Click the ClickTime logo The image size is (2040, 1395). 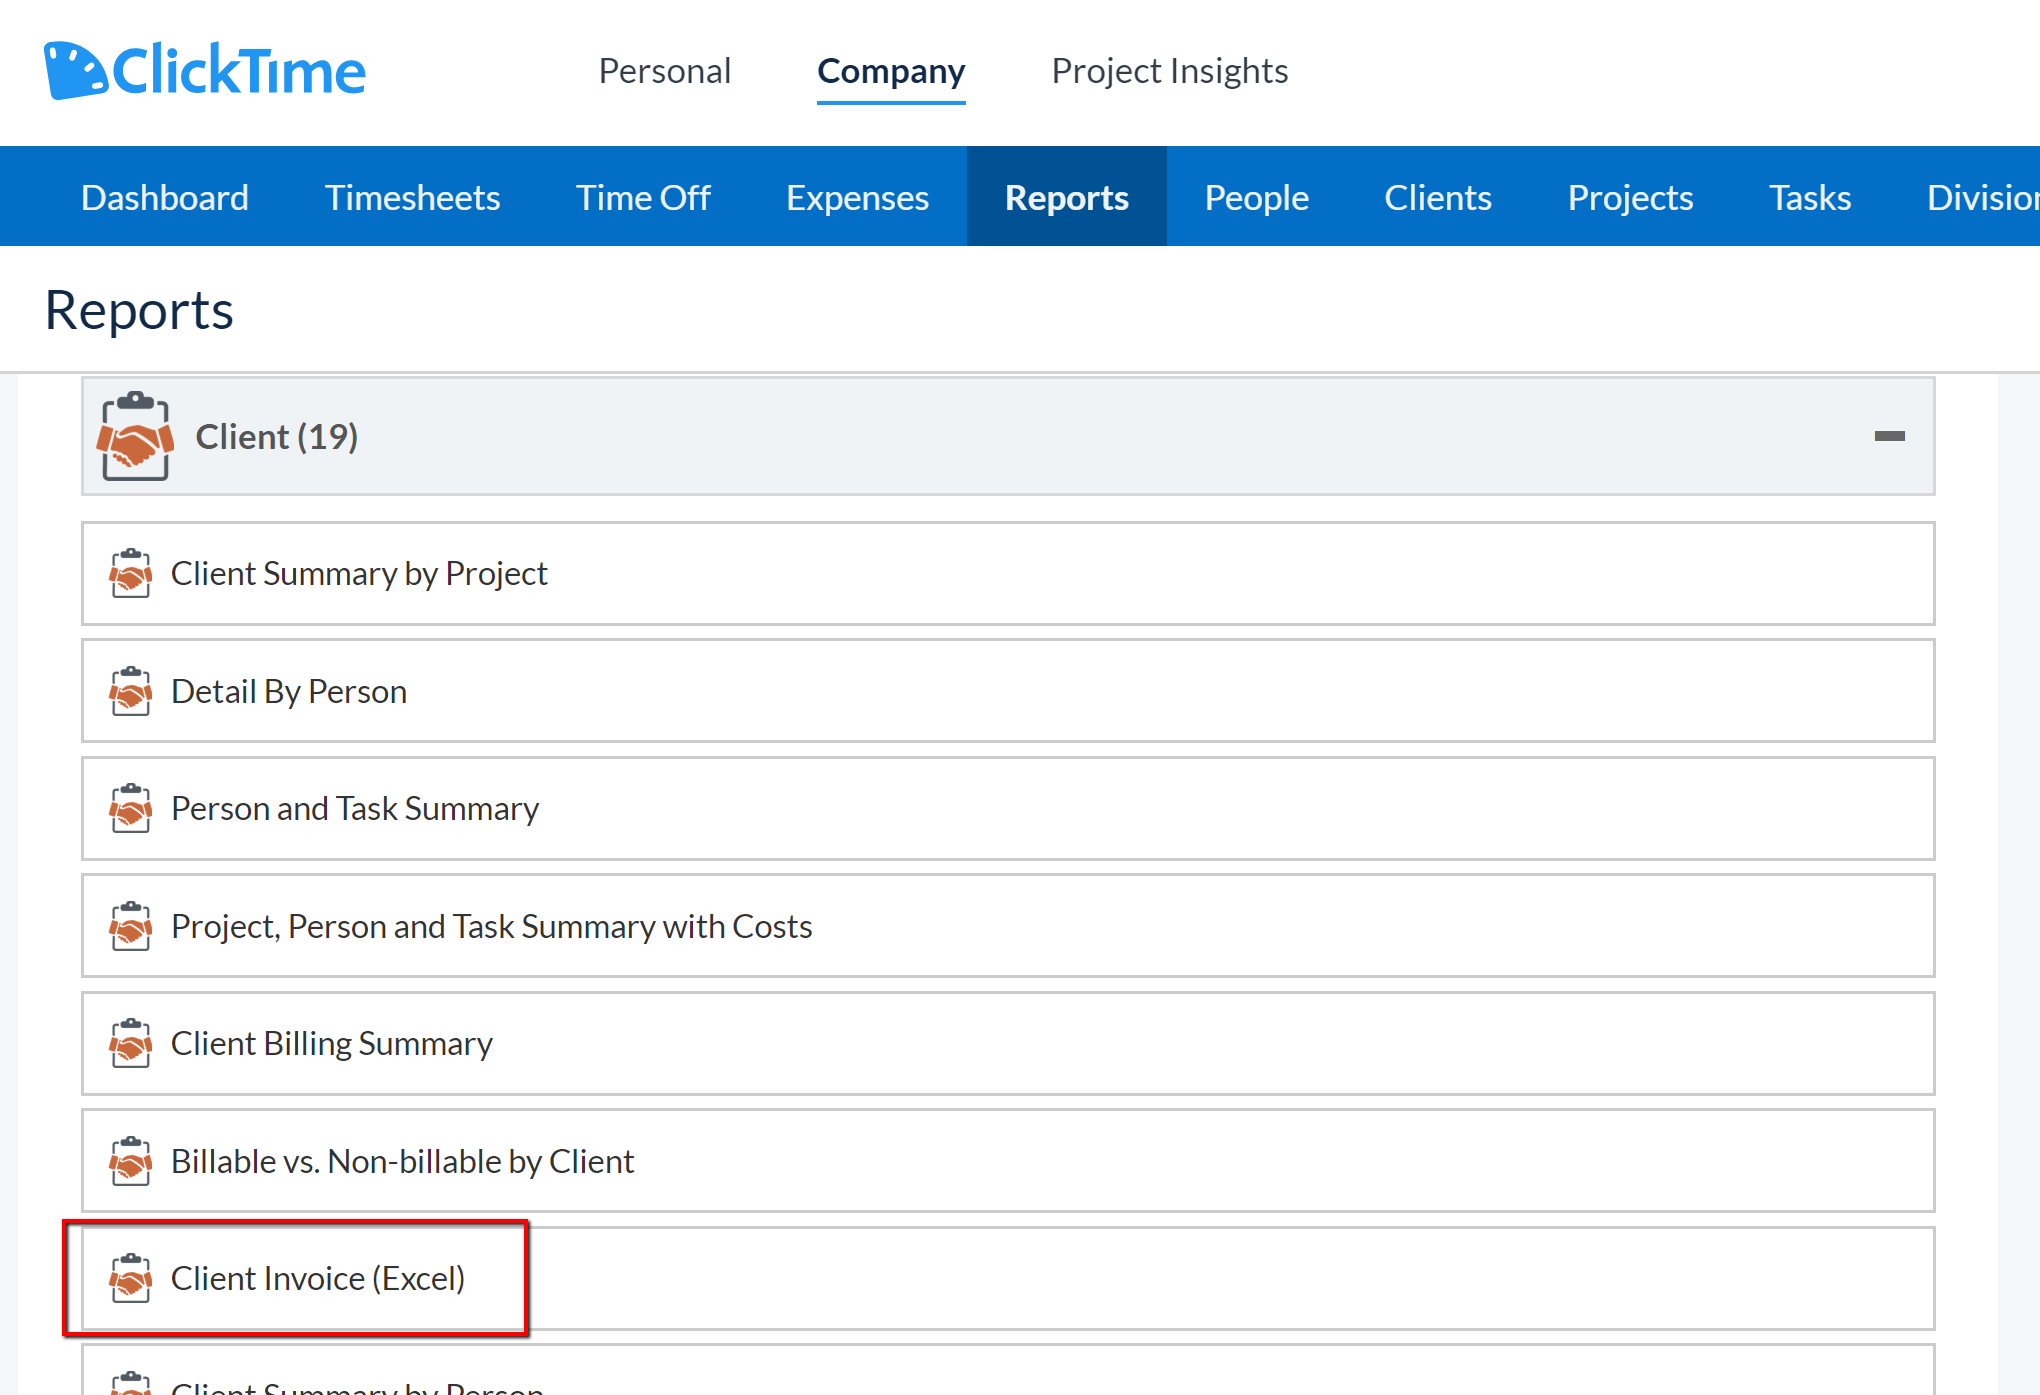205,69
